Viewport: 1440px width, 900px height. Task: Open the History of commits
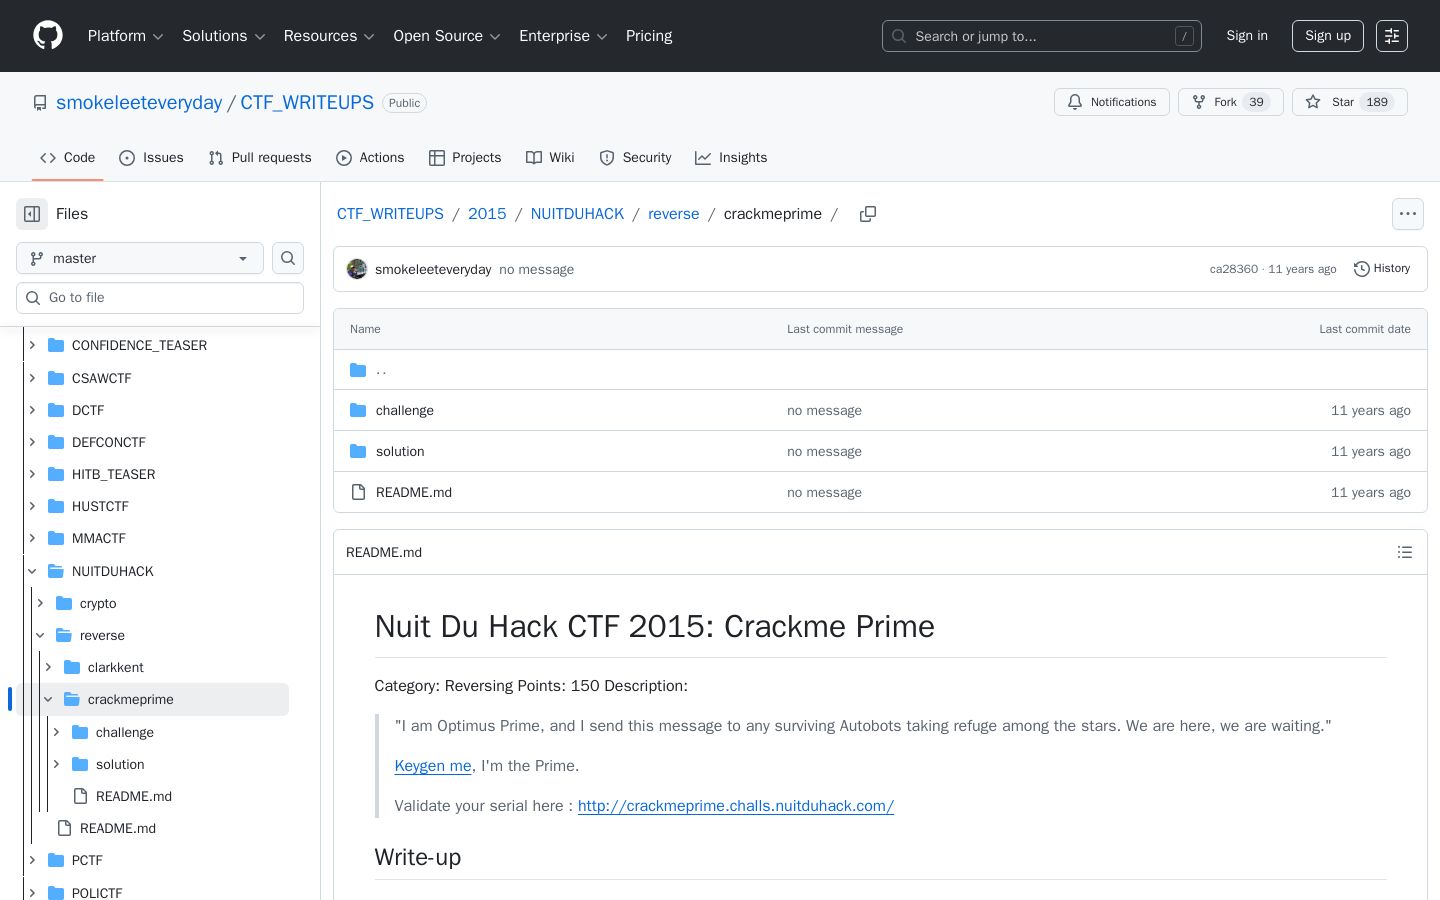[1382, 269]
